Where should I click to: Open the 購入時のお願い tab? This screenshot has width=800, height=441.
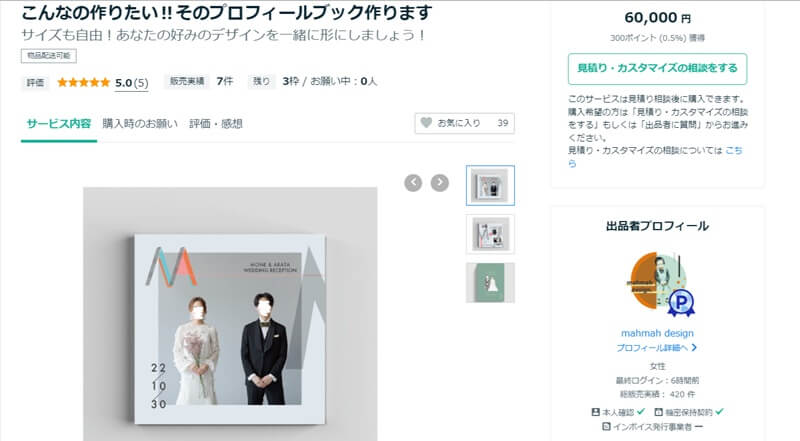coord(140,124)
